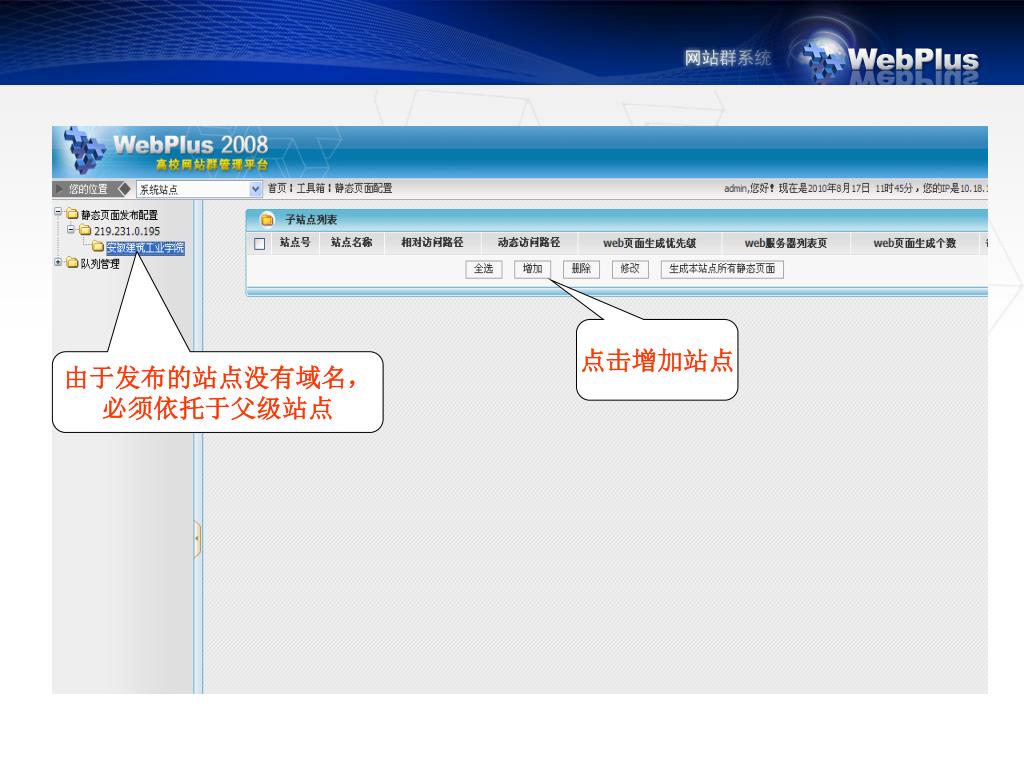Image resolution: width=1024 pixels, height=768 pixels.
Task: Select 静态页面发布配置 root node
Action: (119, 215)
